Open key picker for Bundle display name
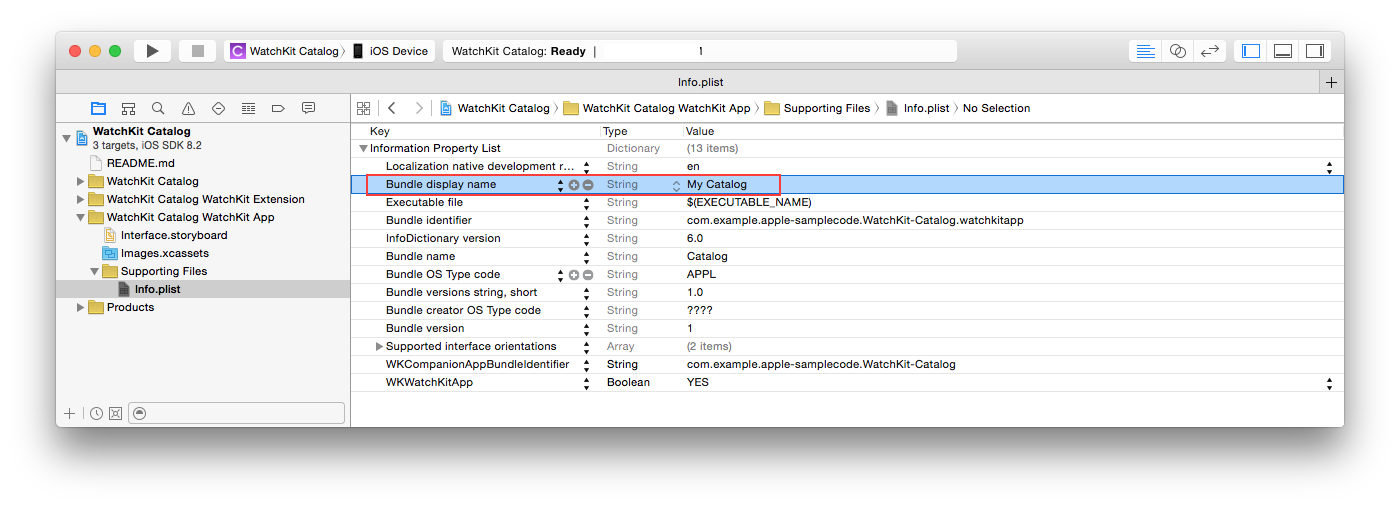 560,185
